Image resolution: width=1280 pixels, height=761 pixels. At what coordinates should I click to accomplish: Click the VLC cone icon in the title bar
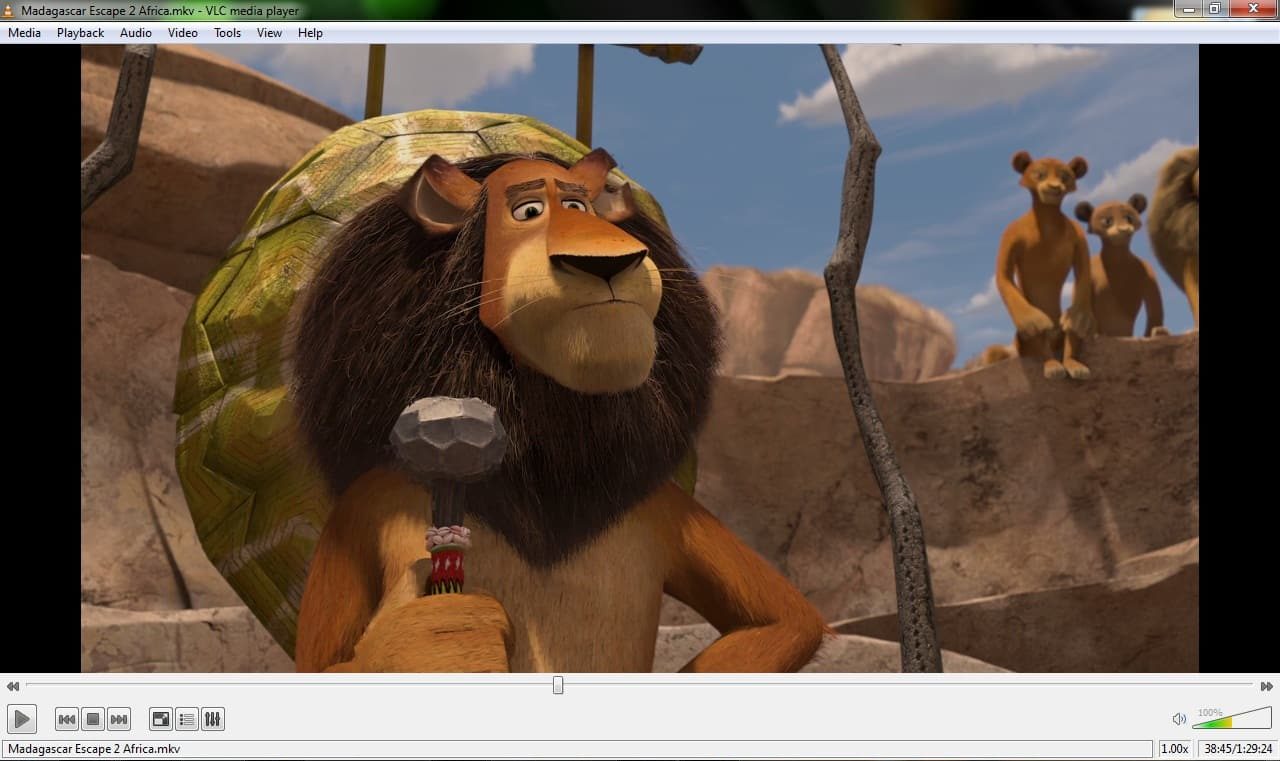click(x=8, y=10)
